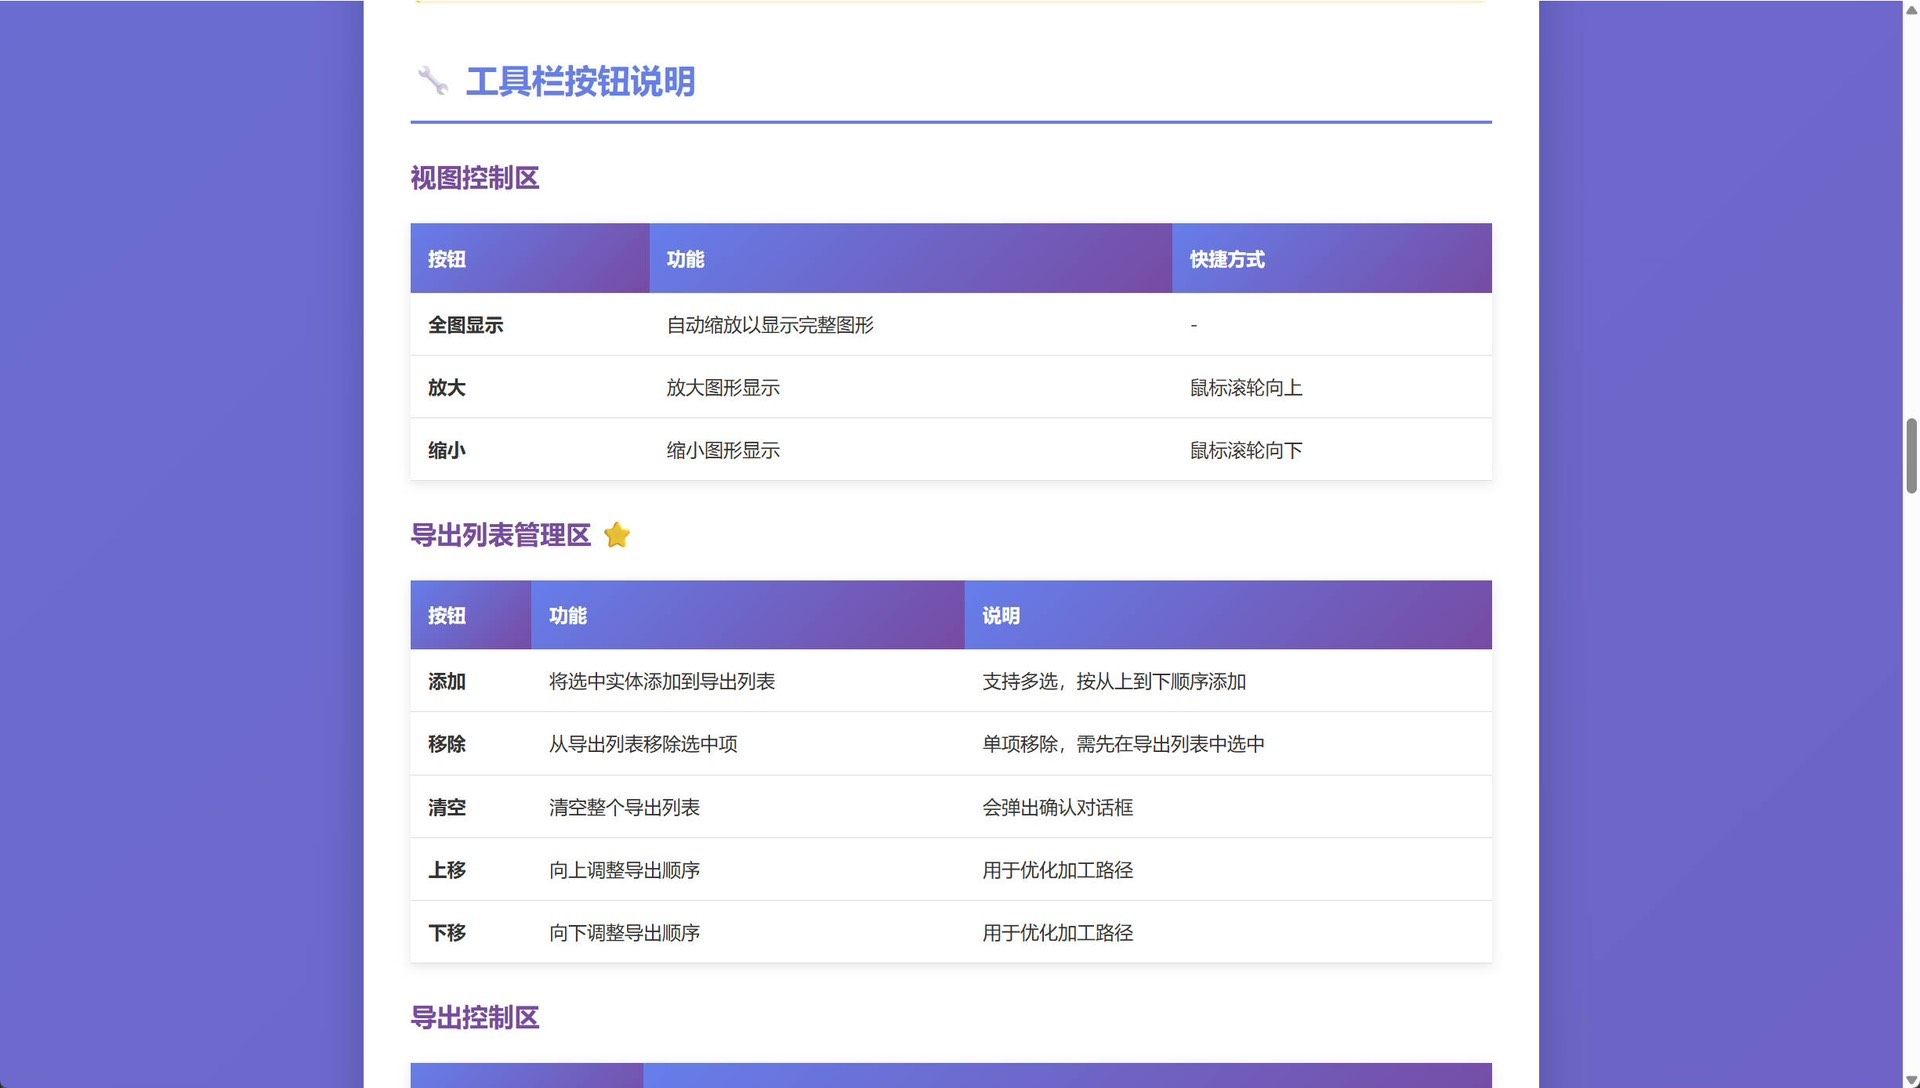
Task: Click the 快捷方式 column header
Action: [1227, 259]
